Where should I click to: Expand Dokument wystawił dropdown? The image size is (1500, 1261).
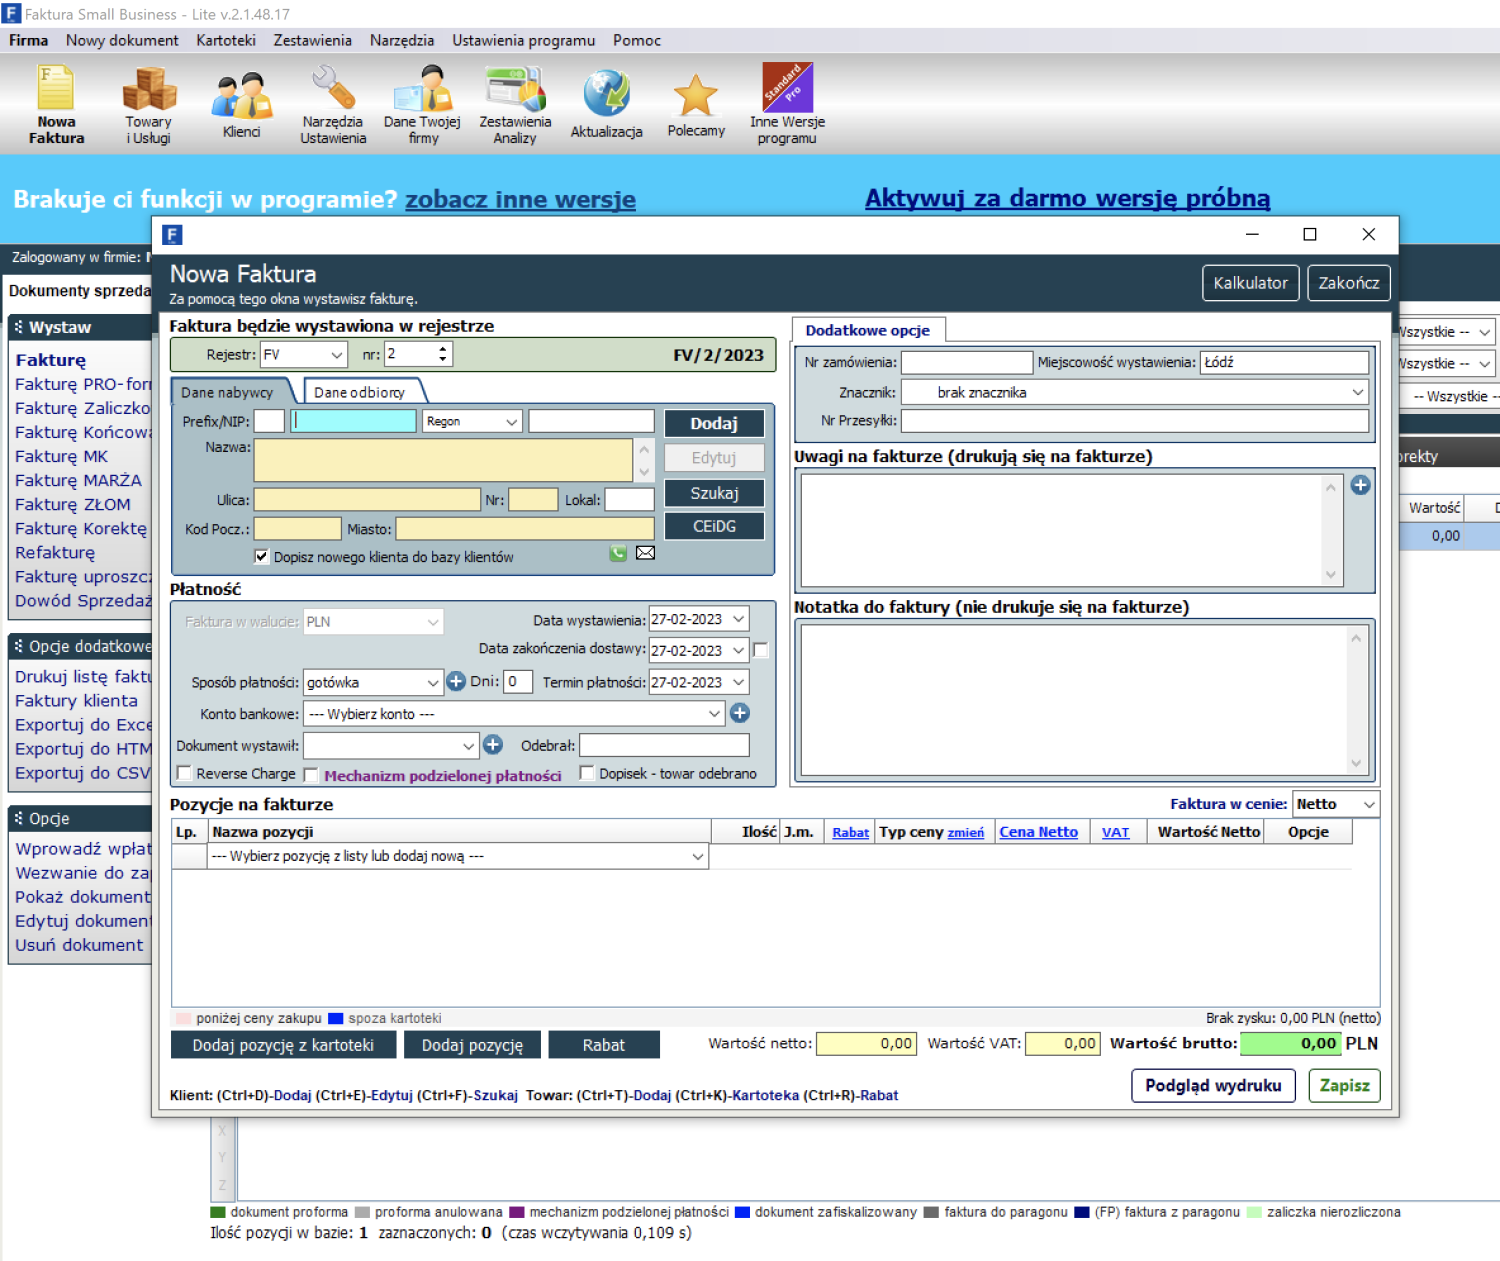click(468, 745)
